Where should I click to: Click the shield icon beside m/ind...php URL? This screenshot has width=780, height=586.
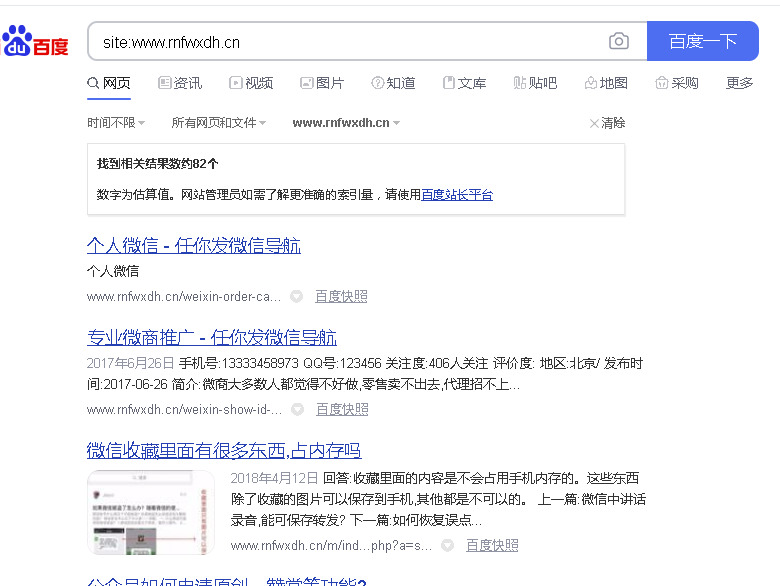click(448, 546)
